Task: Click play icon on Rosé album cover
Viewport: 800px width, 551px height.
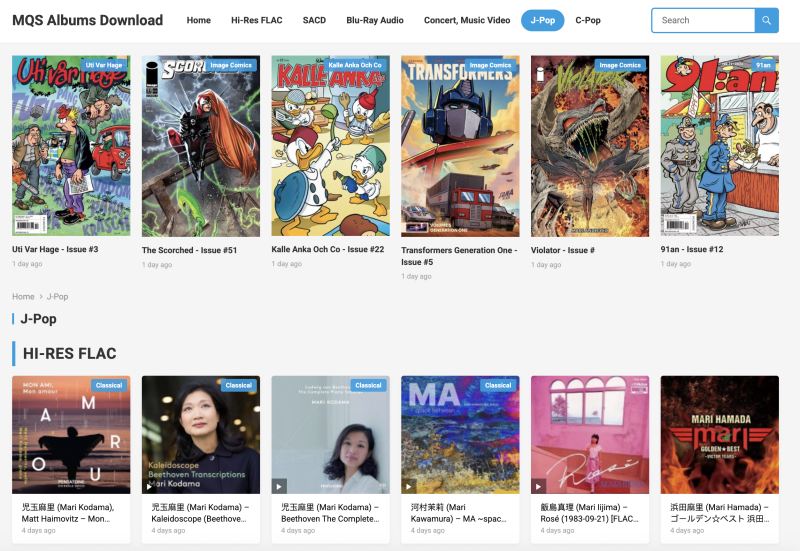Action: coord(538,486)
